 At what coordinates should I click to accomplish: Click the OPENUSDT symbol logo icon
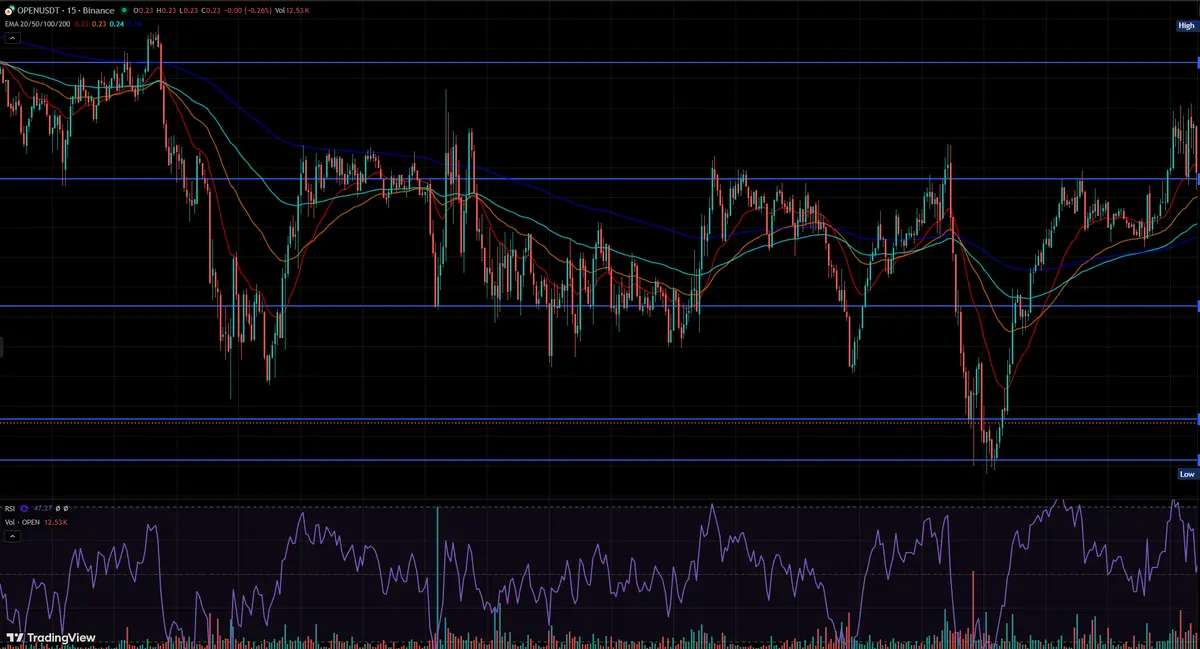click(9, 11)
